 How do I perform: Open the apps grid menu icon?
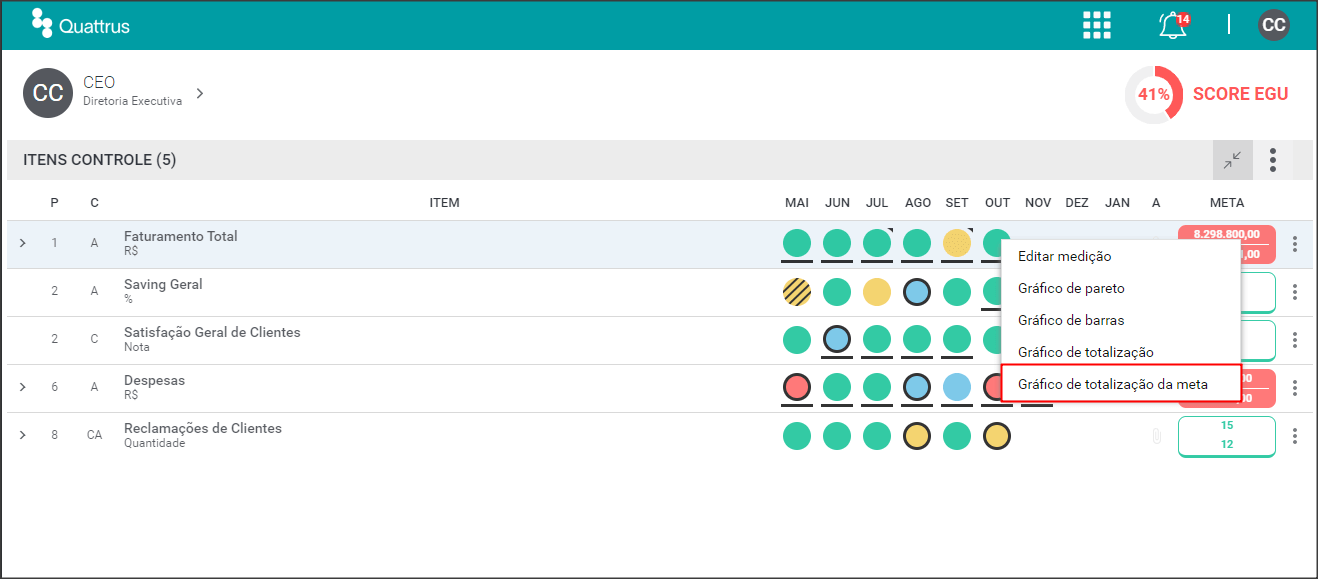(1097, 25)
